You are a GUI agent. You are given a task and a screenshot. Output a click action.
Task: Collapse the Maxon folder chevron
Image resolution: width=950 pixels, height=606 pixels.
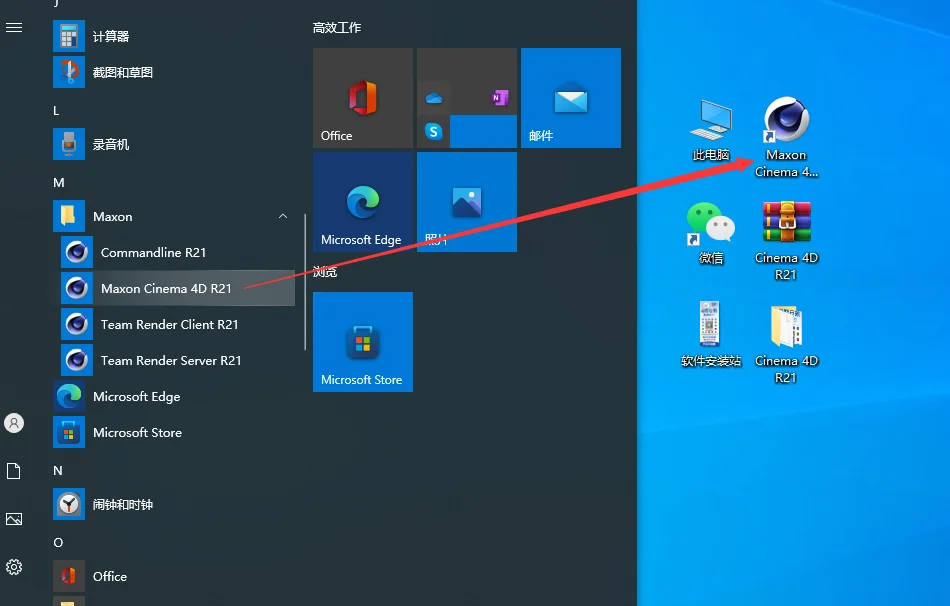[x=282, y=216]
